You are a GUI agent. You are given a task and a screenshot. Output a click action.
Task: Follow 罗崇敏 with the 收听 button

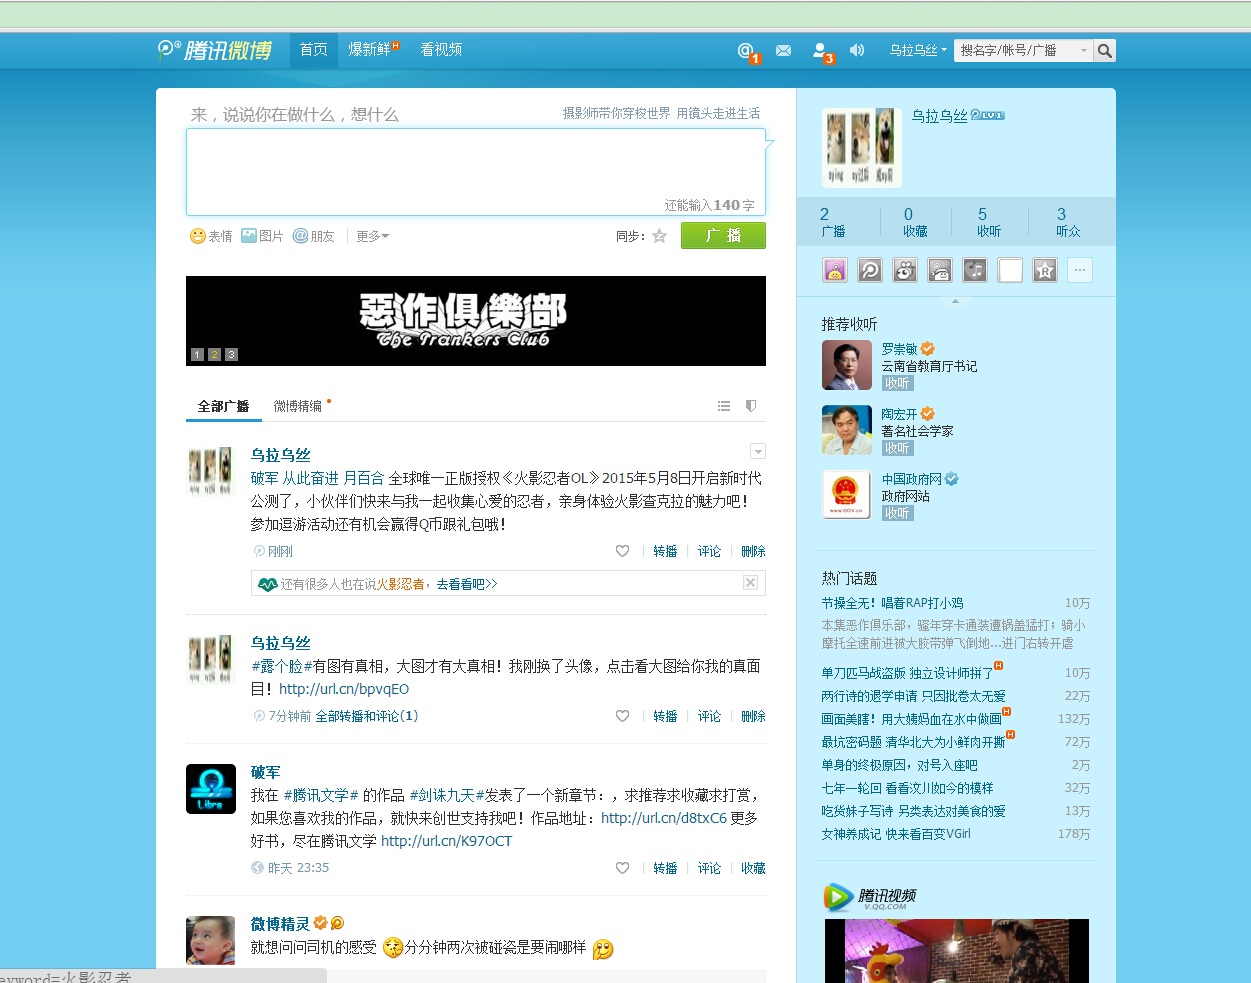897,383
